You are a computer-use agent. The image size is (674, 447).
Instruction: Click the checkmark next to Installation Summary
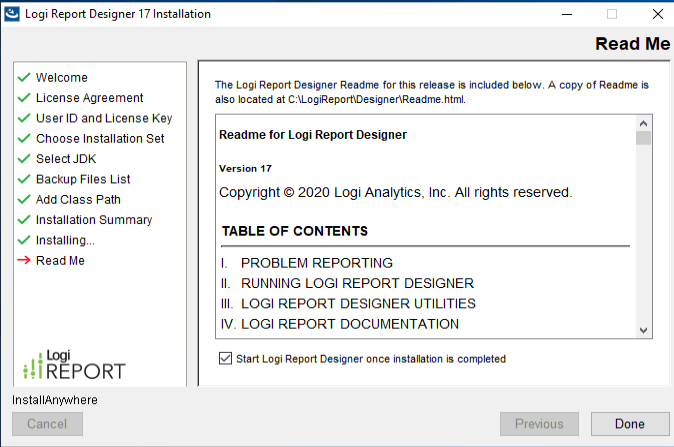(x=24, y=220)
